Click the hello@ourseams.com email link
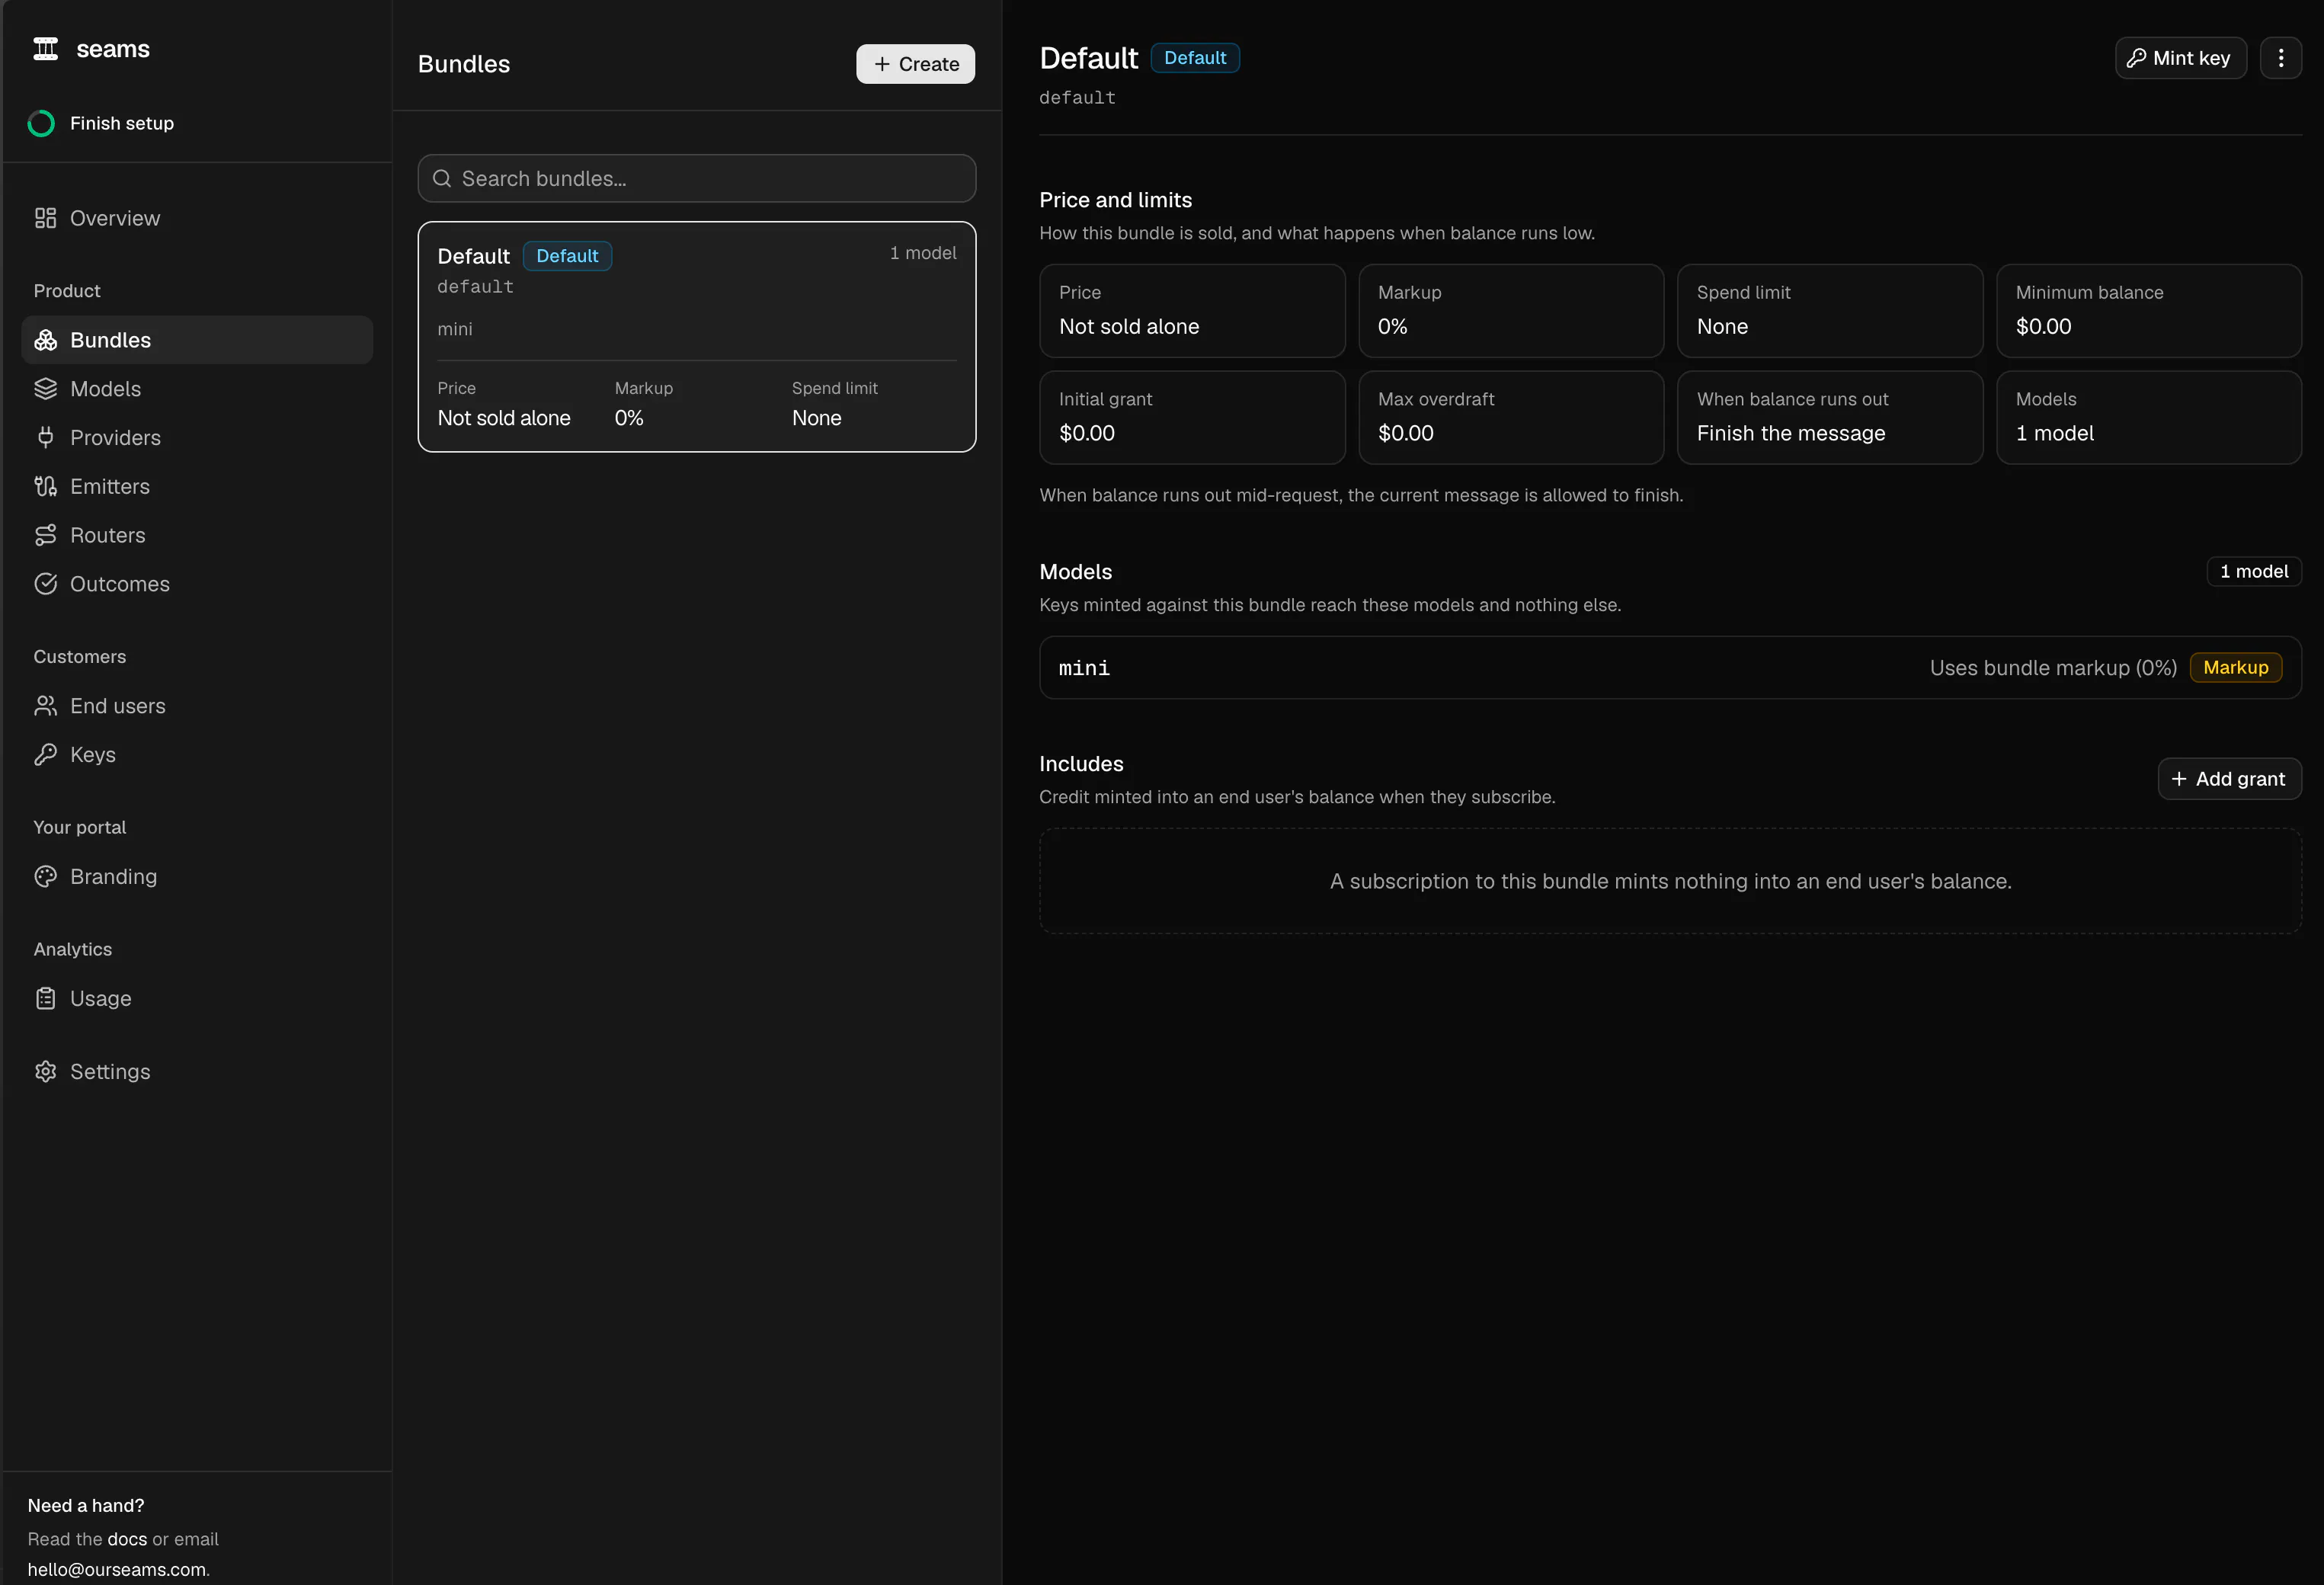The image size is (2324, 1585). [x=116, y=1569]
